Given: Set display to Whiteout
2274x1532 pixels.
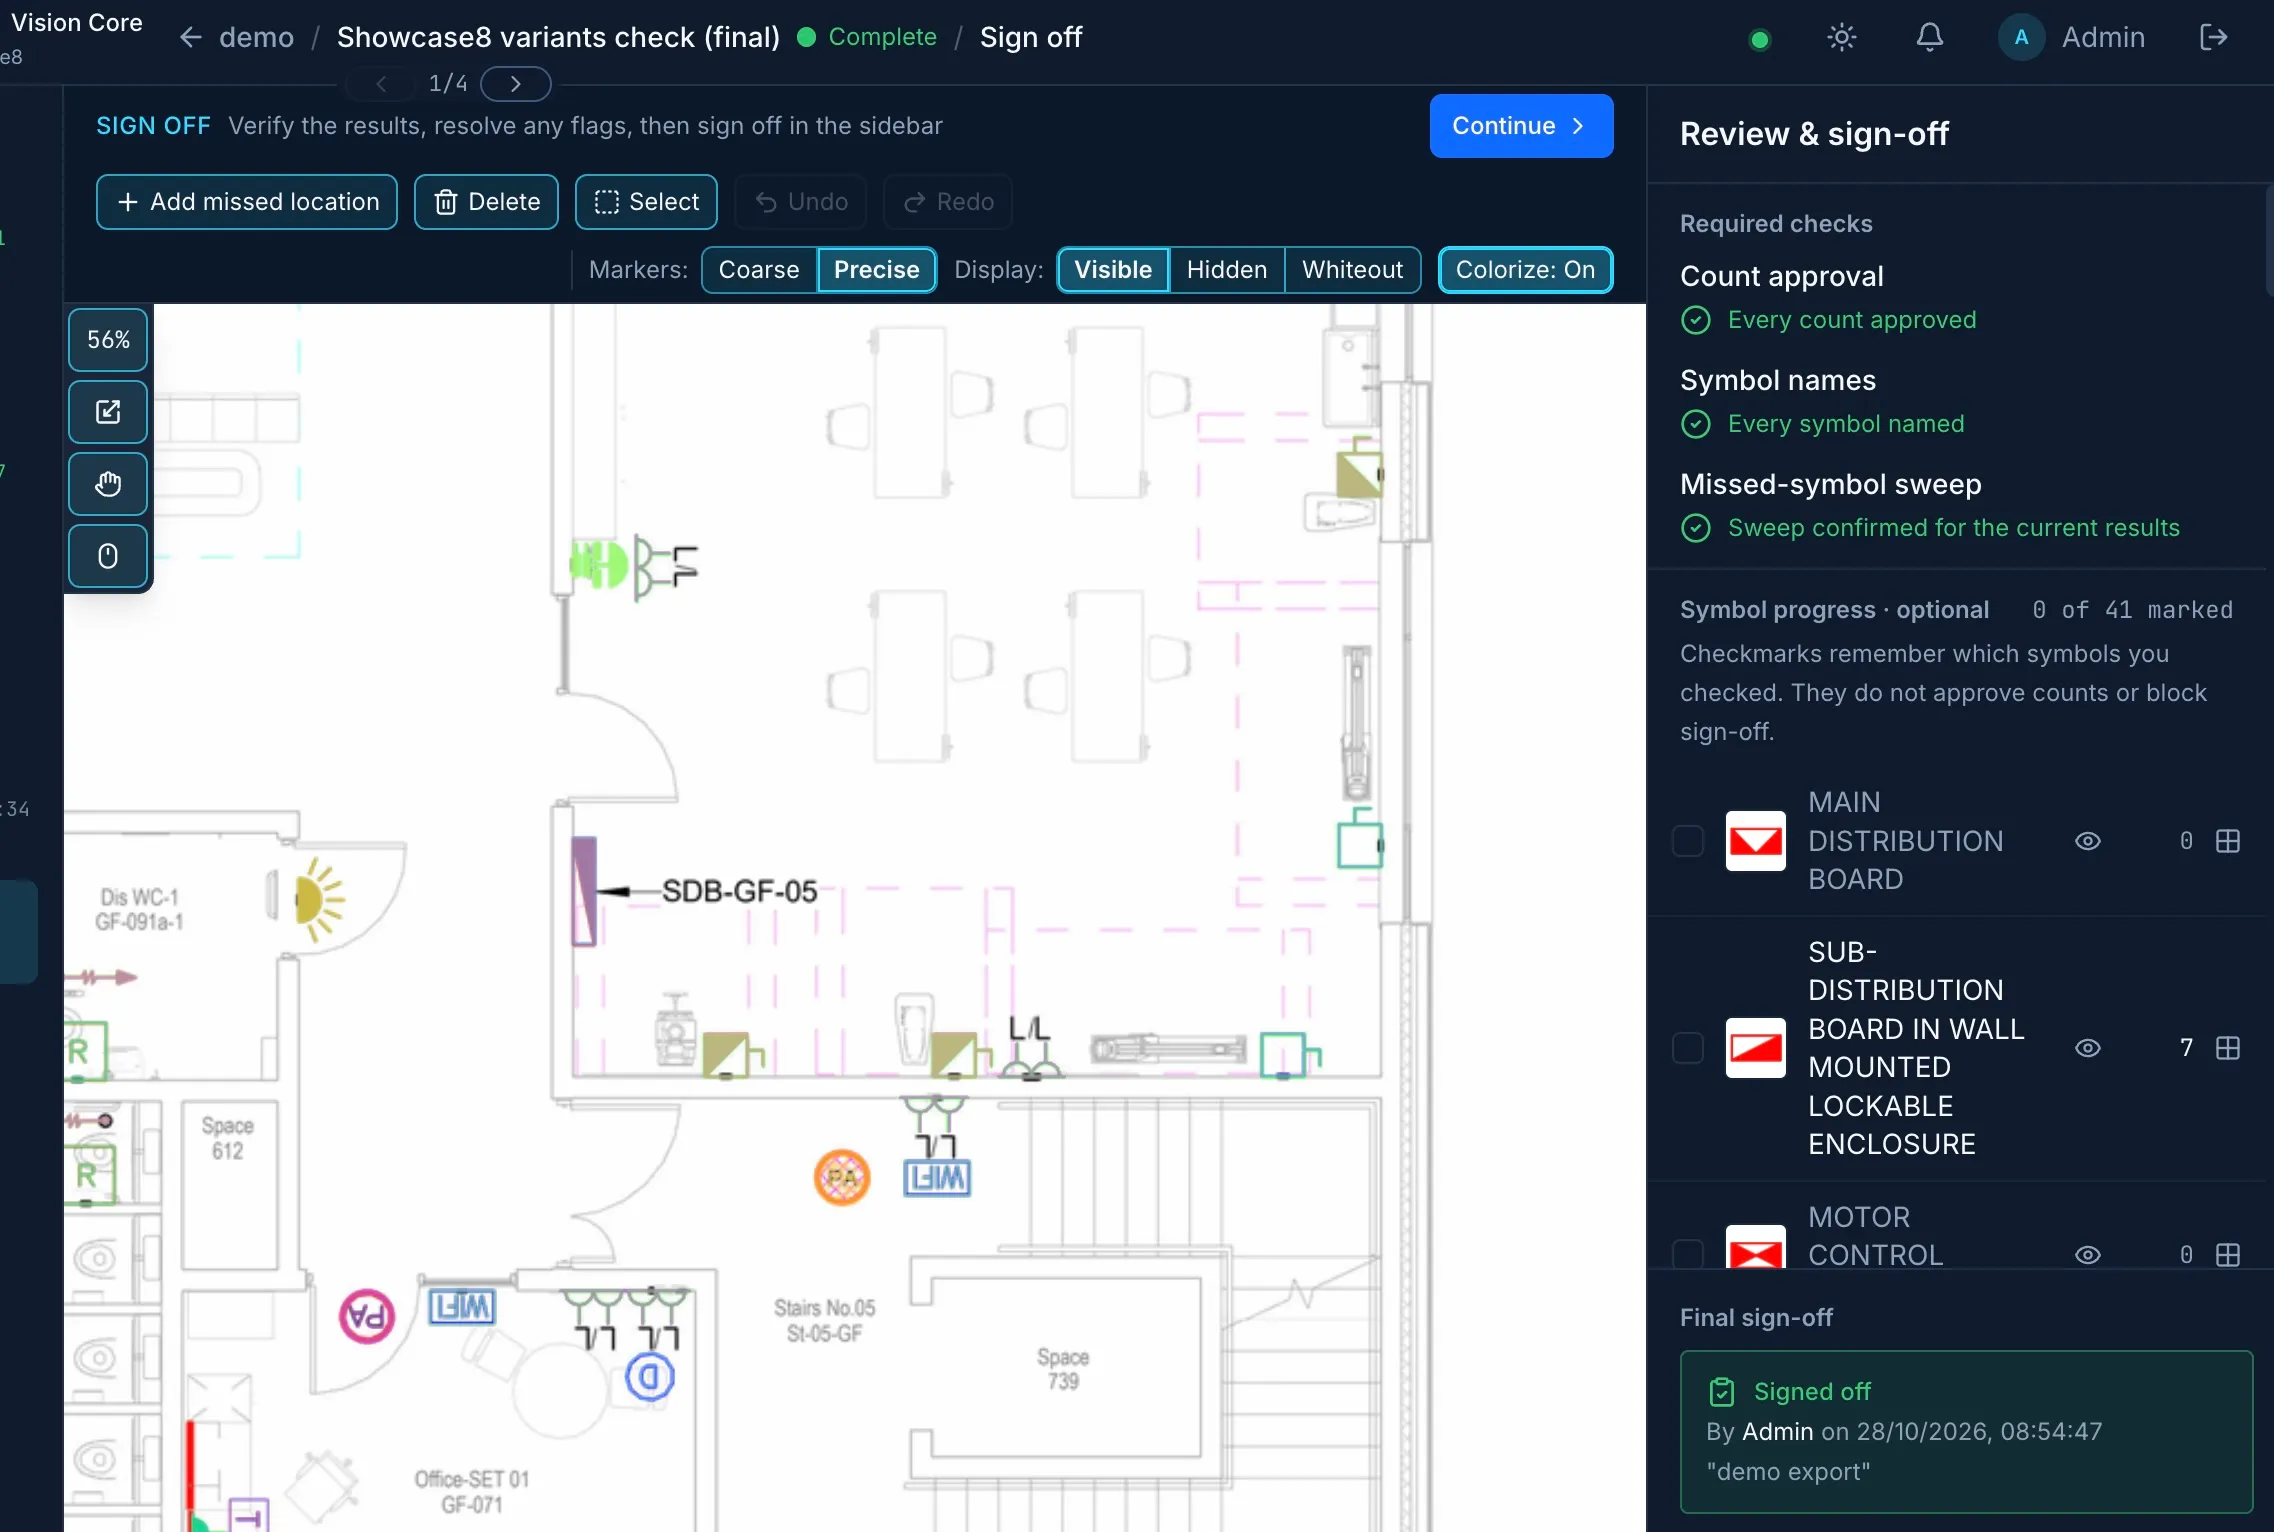Looking at the screenshot, I should [1352, 270].
